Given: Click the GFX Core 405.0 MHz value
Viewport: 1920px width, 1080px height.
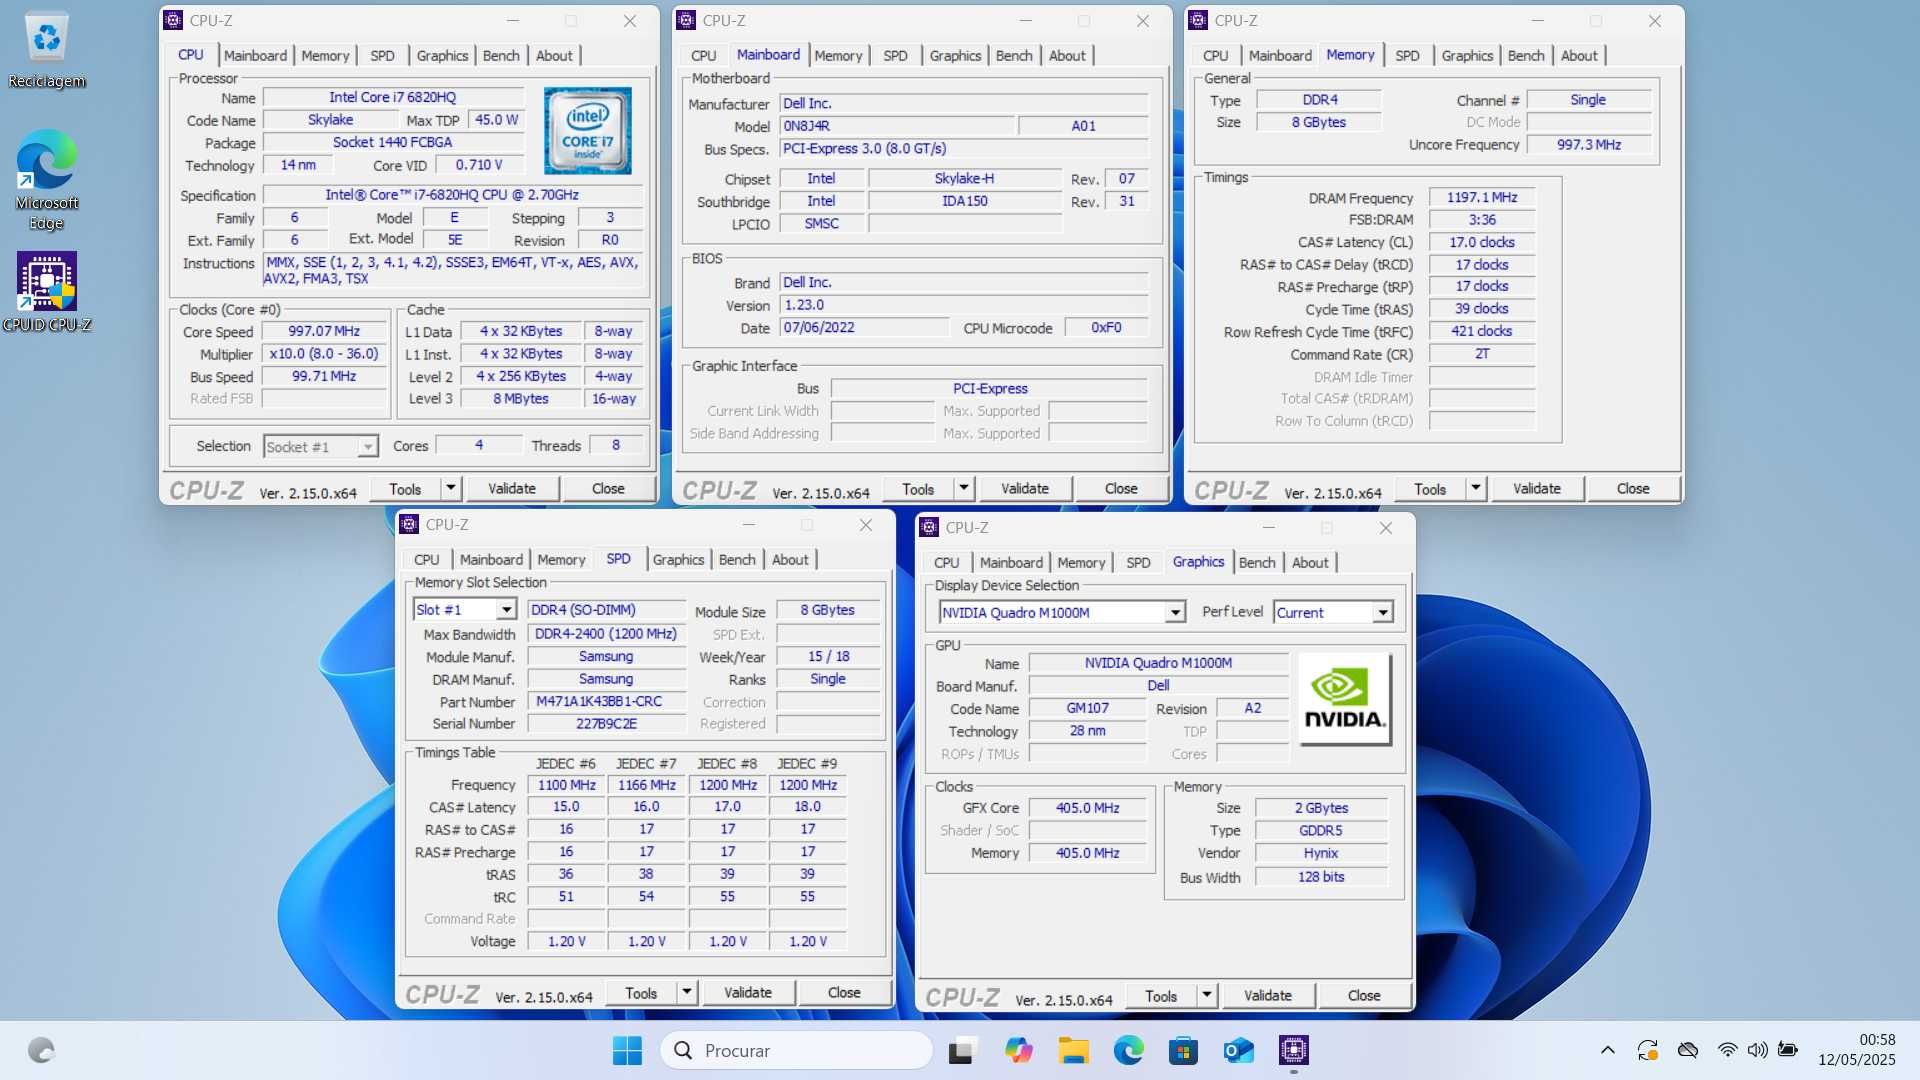Looking at the screenshot, I should (1087, 808).
